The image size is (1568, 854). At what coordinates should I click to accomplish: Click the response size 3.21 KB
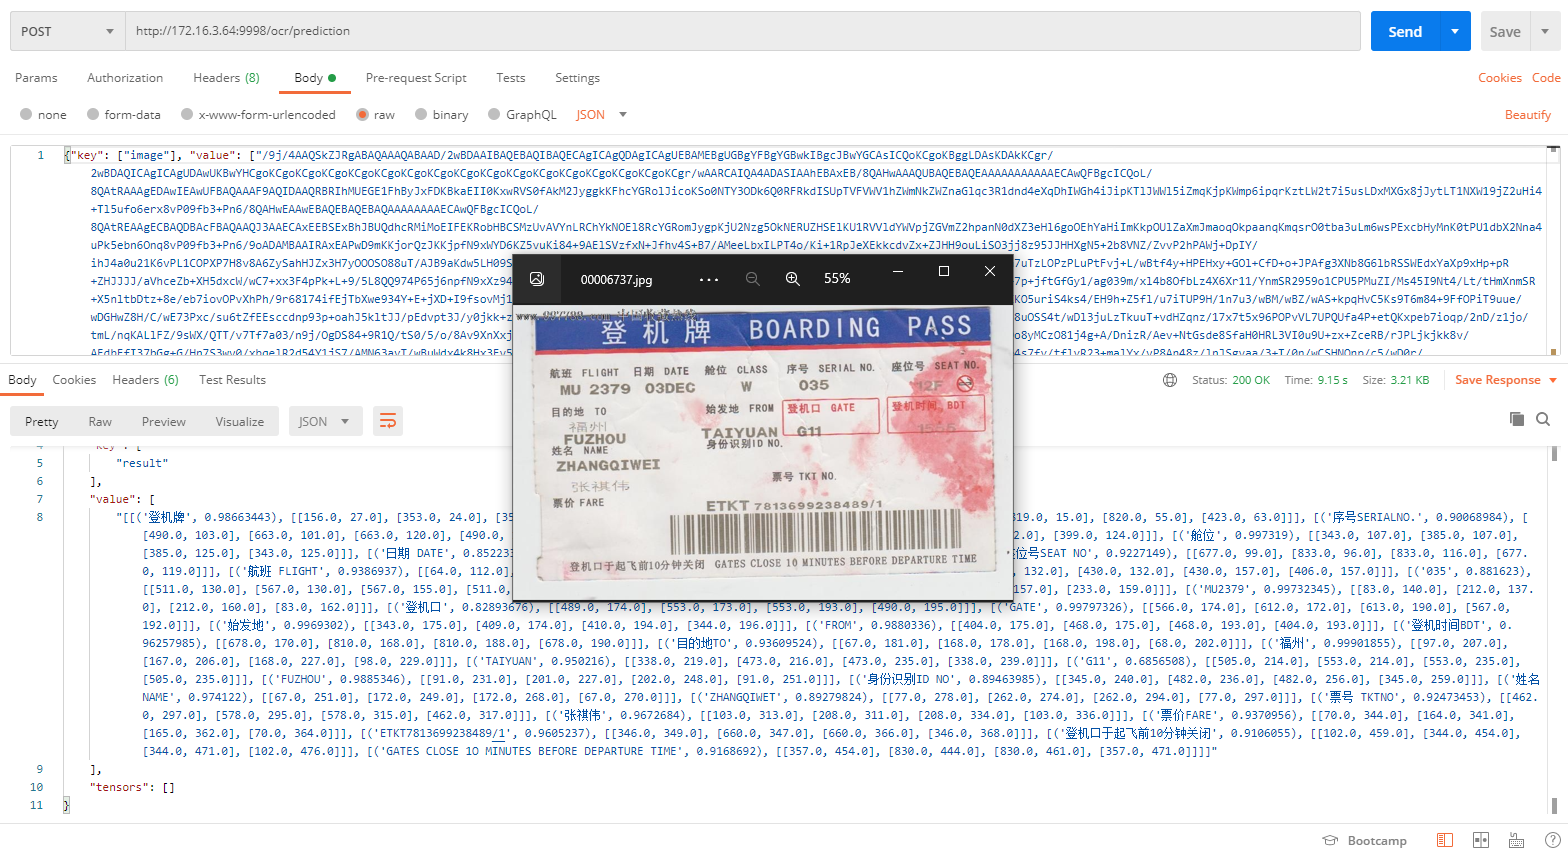pyautogui.click(x=1410, y=380)
